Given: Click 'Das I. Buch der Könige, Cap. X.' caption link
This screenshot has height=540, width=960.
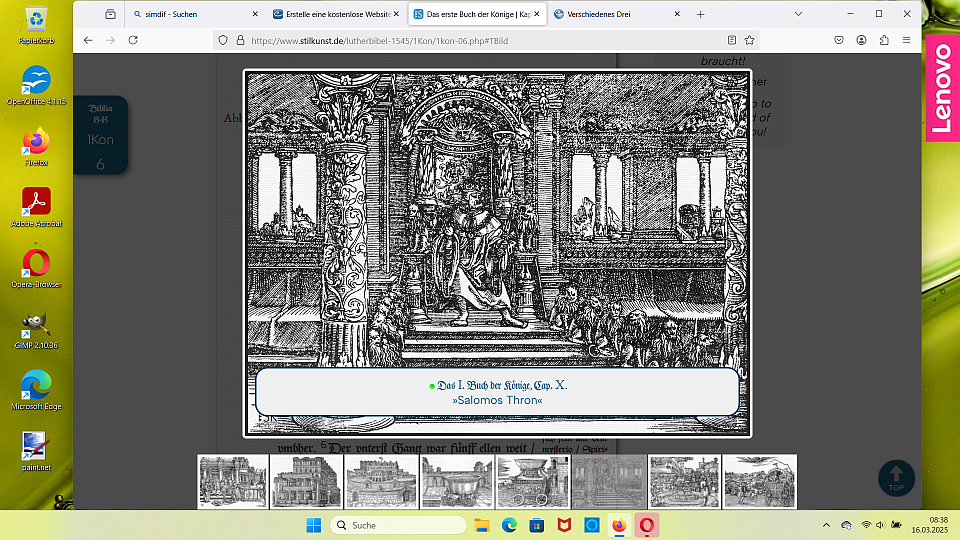Looking at the screenshot, I should (x=502, y=385).
